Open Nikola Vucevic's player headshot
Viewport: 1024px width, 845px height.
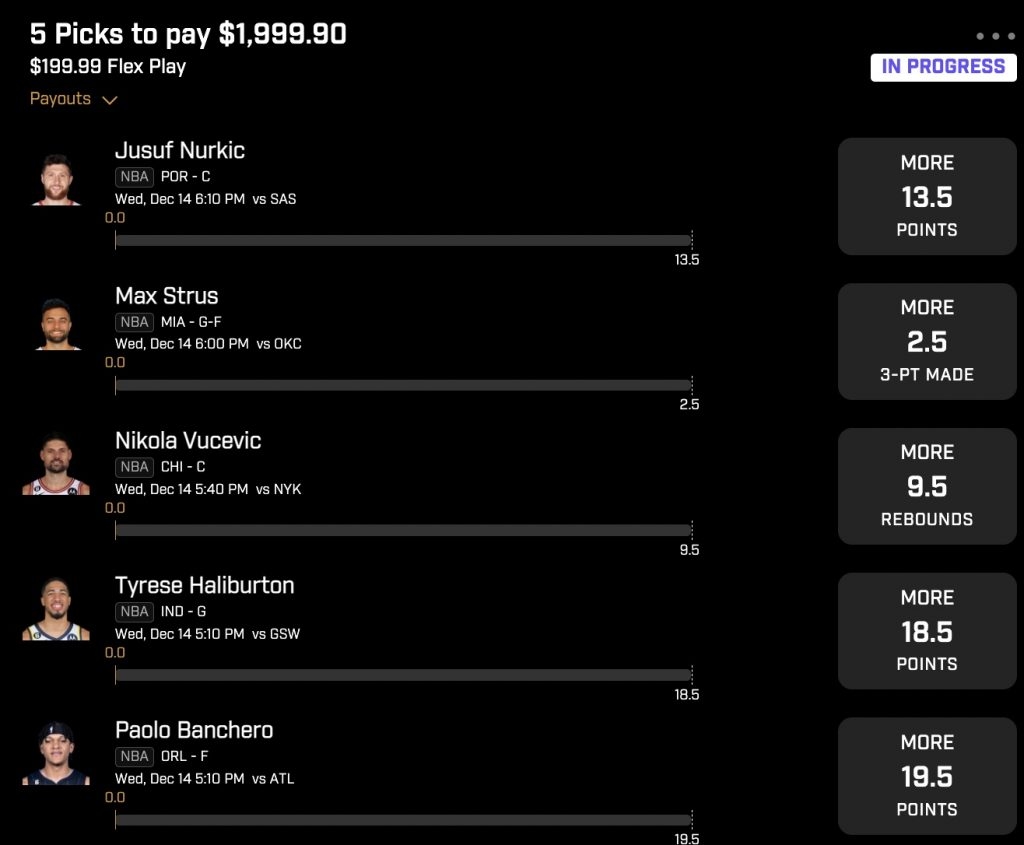coord(56,464)
